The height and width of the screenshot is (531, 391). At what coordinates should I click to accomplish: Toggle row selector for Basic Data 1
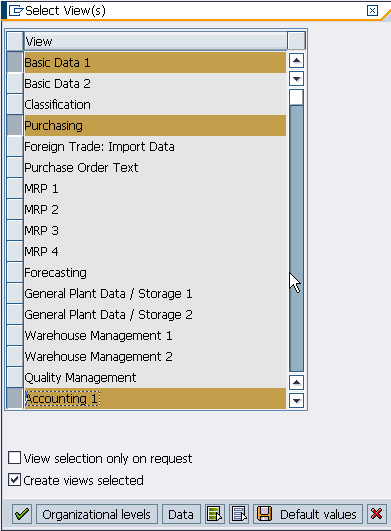pos(15,62)
